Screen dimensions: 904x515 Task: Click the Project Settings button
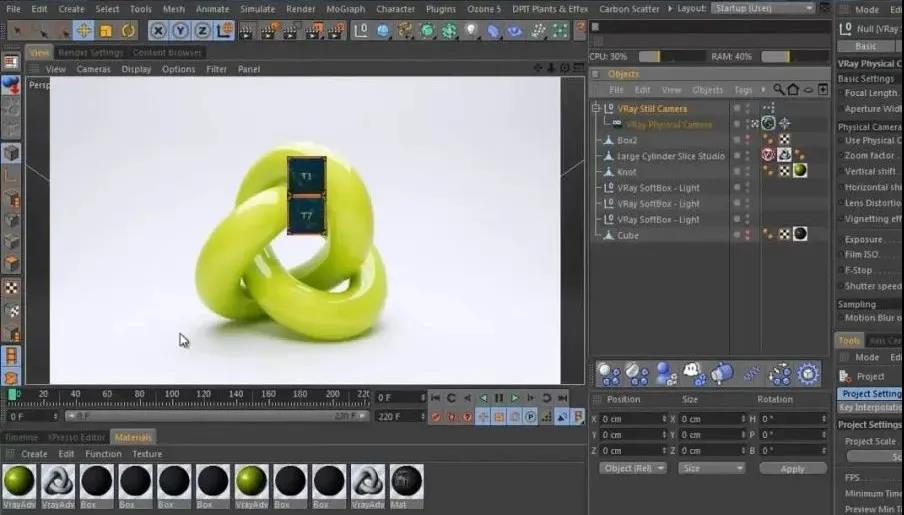[871, 393]
